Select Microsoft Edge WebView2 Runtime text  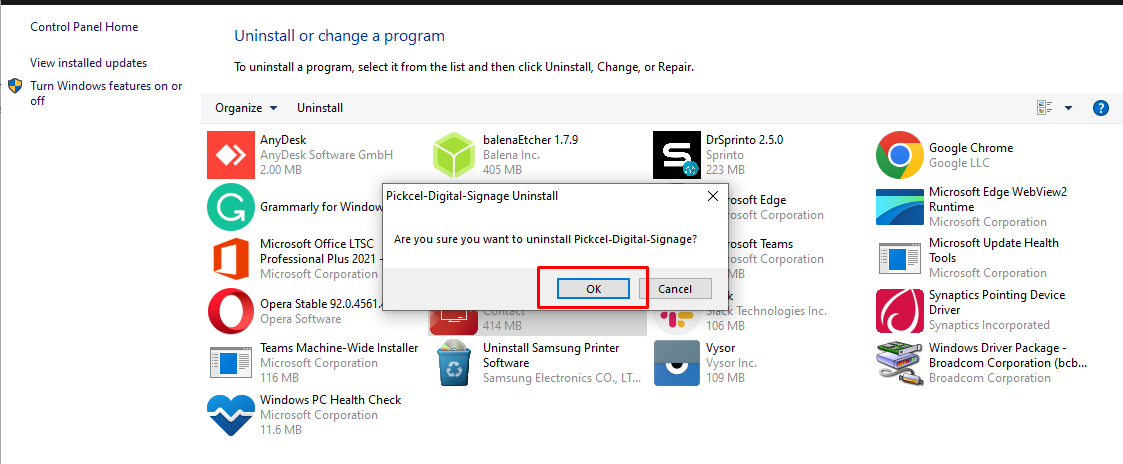998,199
